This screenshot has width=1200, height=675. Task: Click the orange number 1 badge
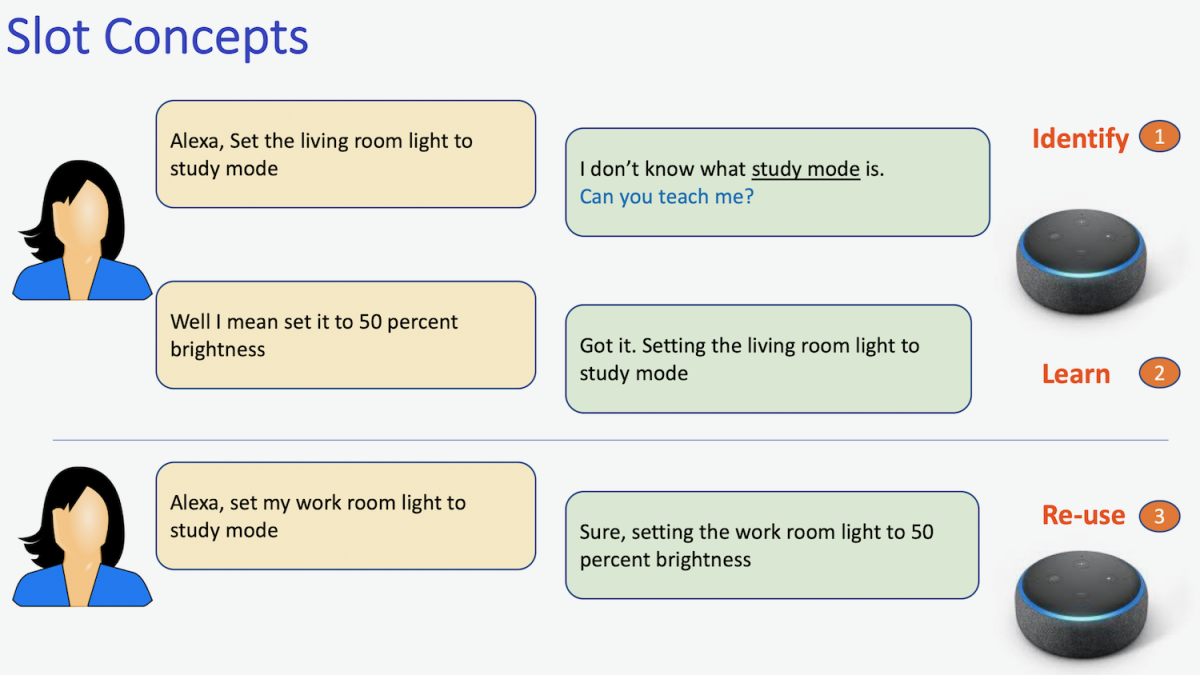(1159, 137)
